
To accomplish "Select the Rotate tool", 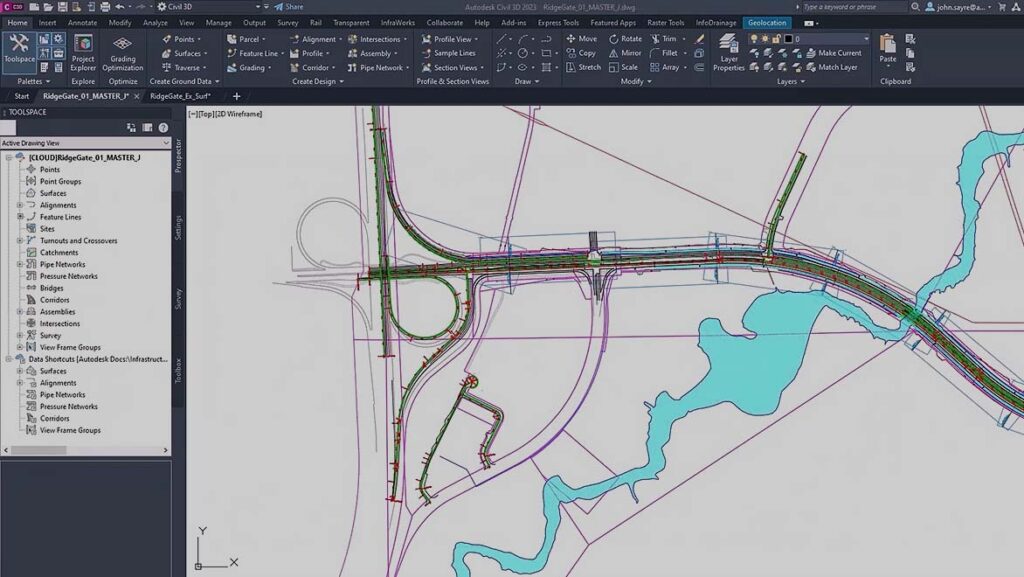I will [x=623, y=39].
